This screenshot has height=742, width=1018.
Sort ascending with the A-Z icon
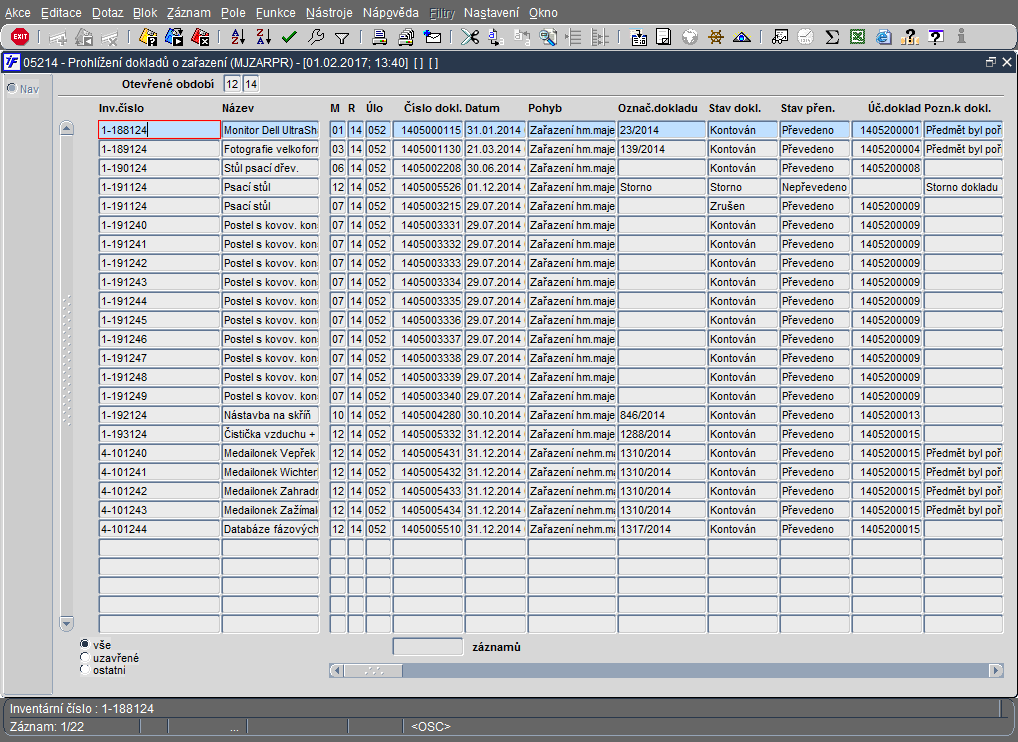(238, 37)
